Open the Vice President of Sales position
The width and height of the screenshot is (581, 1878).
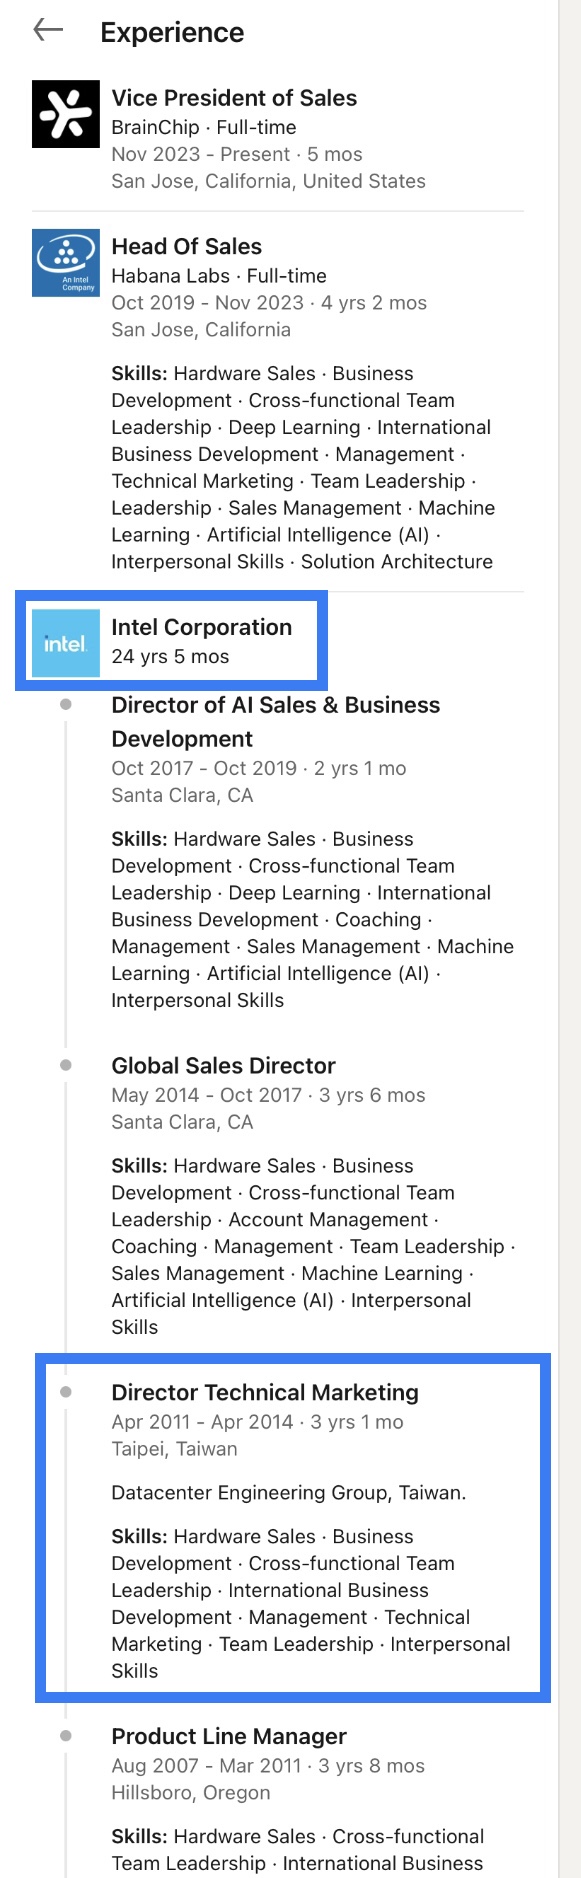234,98
